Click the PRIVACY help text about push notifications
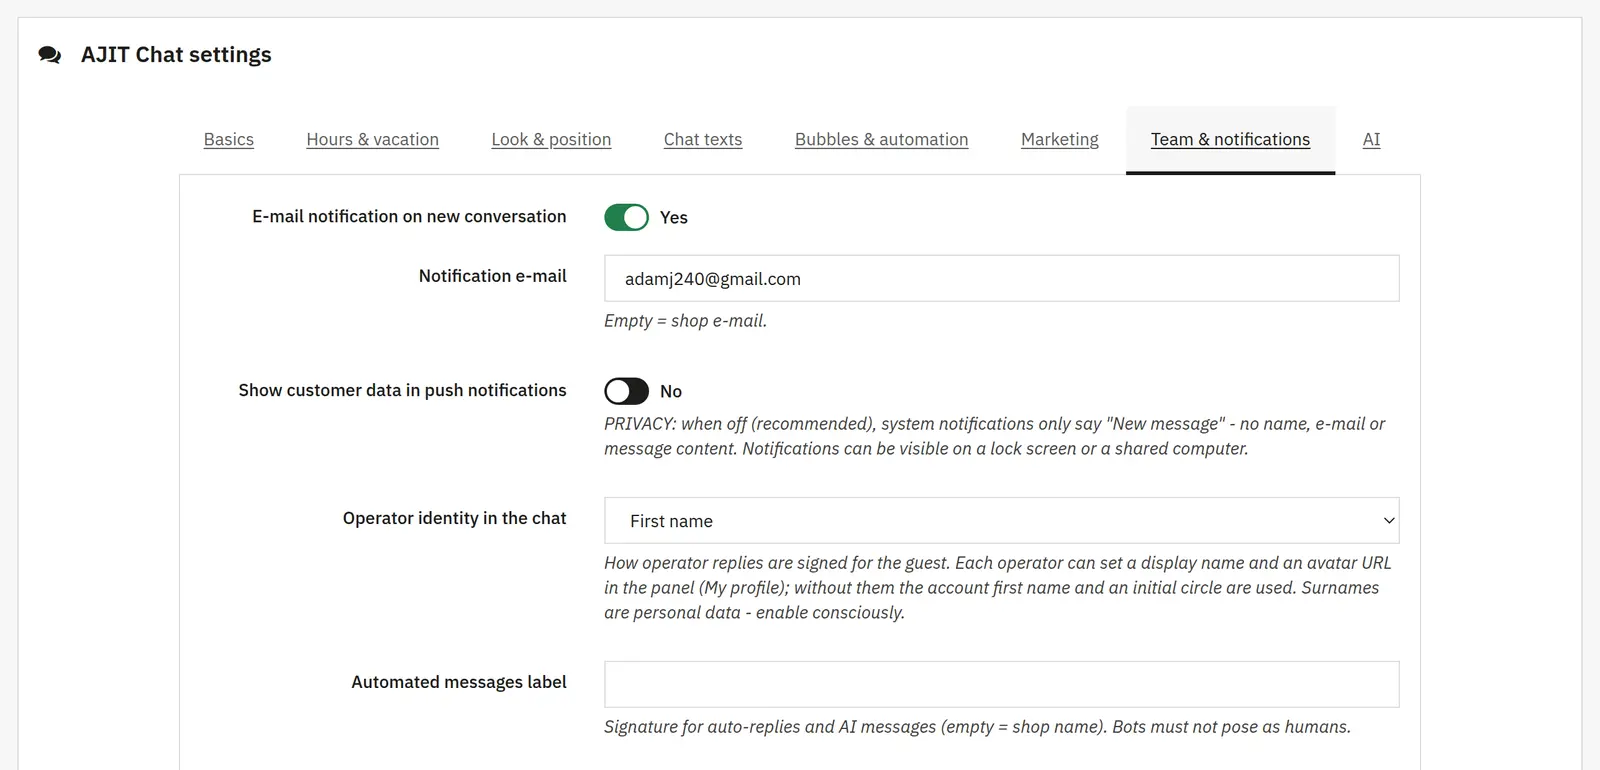 coord(995,436)
